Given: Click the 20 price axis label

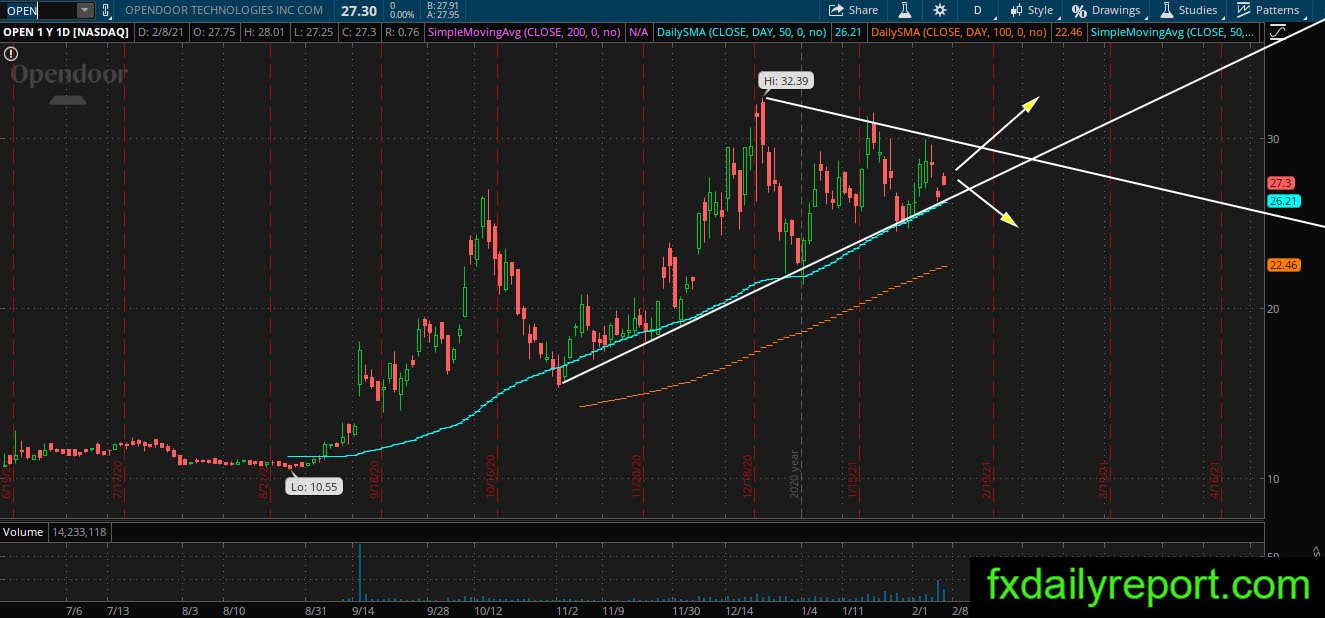Looking at the screenshot, I should click(x=1273, y=308).
